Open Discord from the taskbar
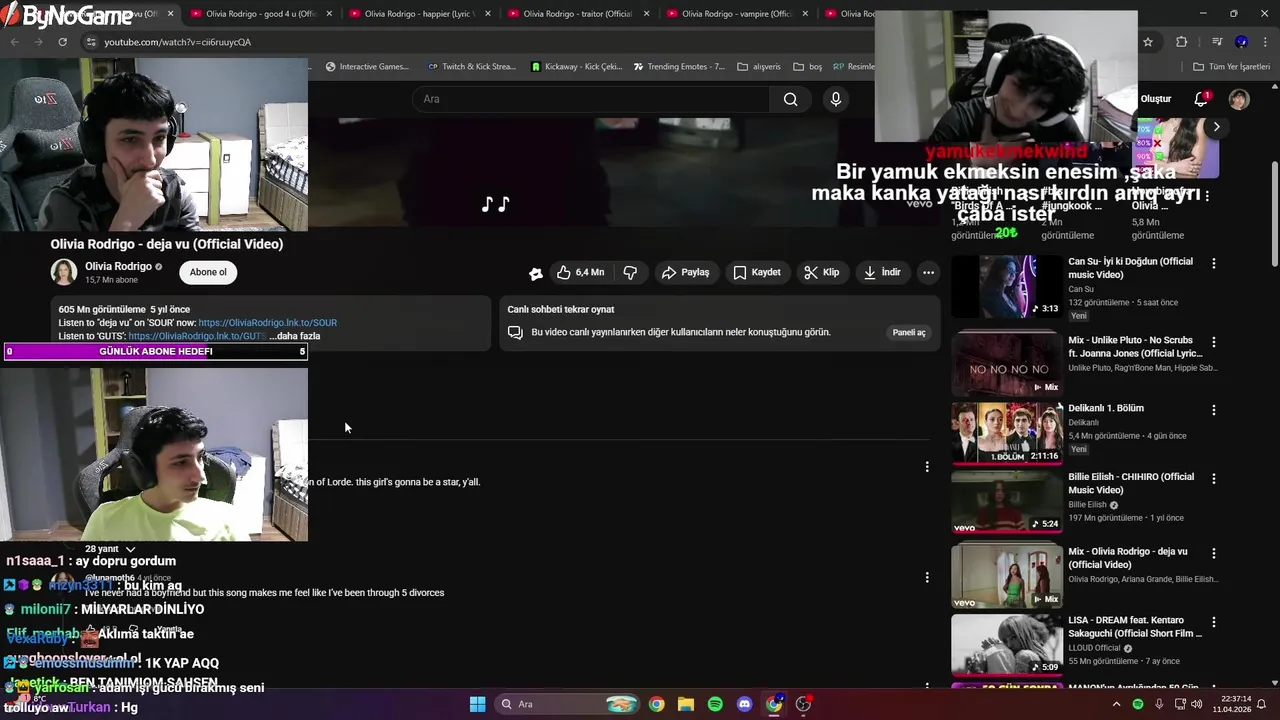The width and height of the screenshot is (1280, 720). [744, 704]
